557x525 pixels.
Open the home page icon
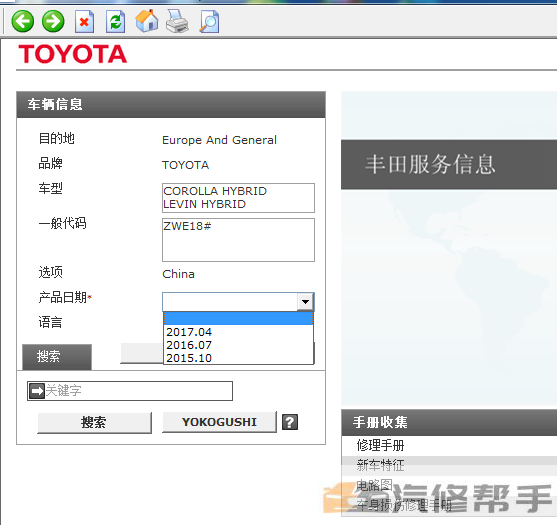click(147, 21)
